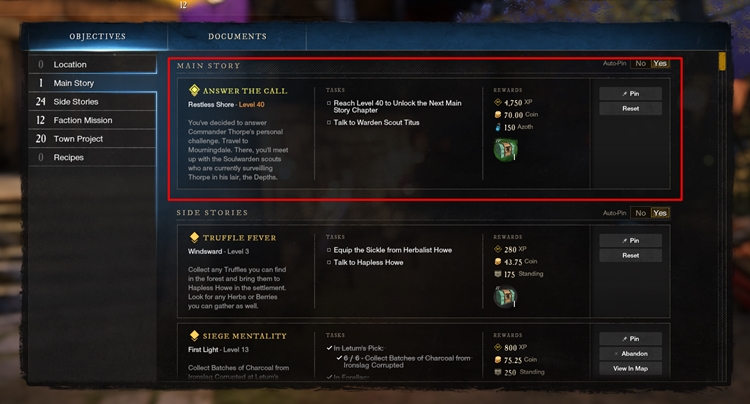Image resolution: width=750 pixels, height=404 pixels.
Task: Click the Truffle Fever 175 Standing icon
Action: click(x=498, y=274)
